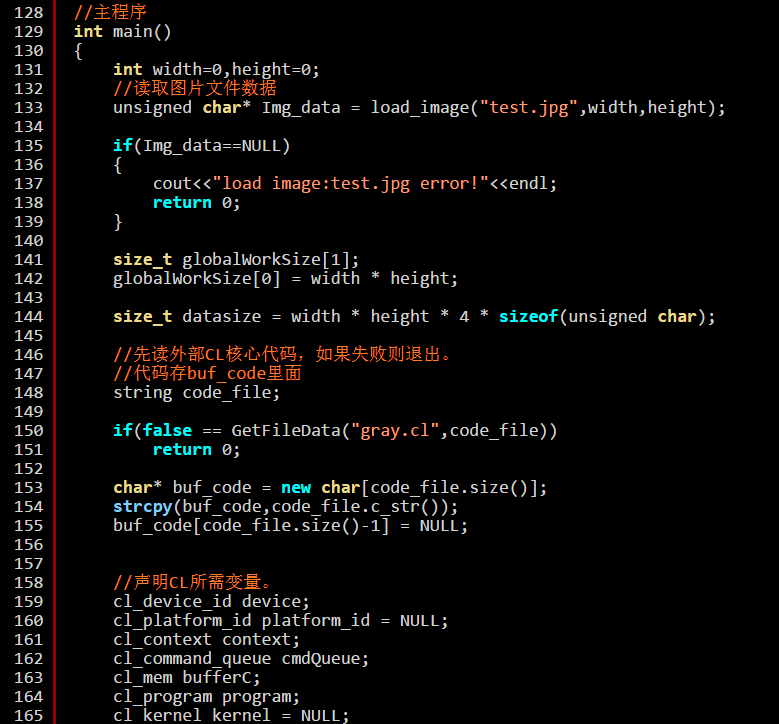Click "return 0;" on line 138
This screenshot has height=724, width=779.
196,203
